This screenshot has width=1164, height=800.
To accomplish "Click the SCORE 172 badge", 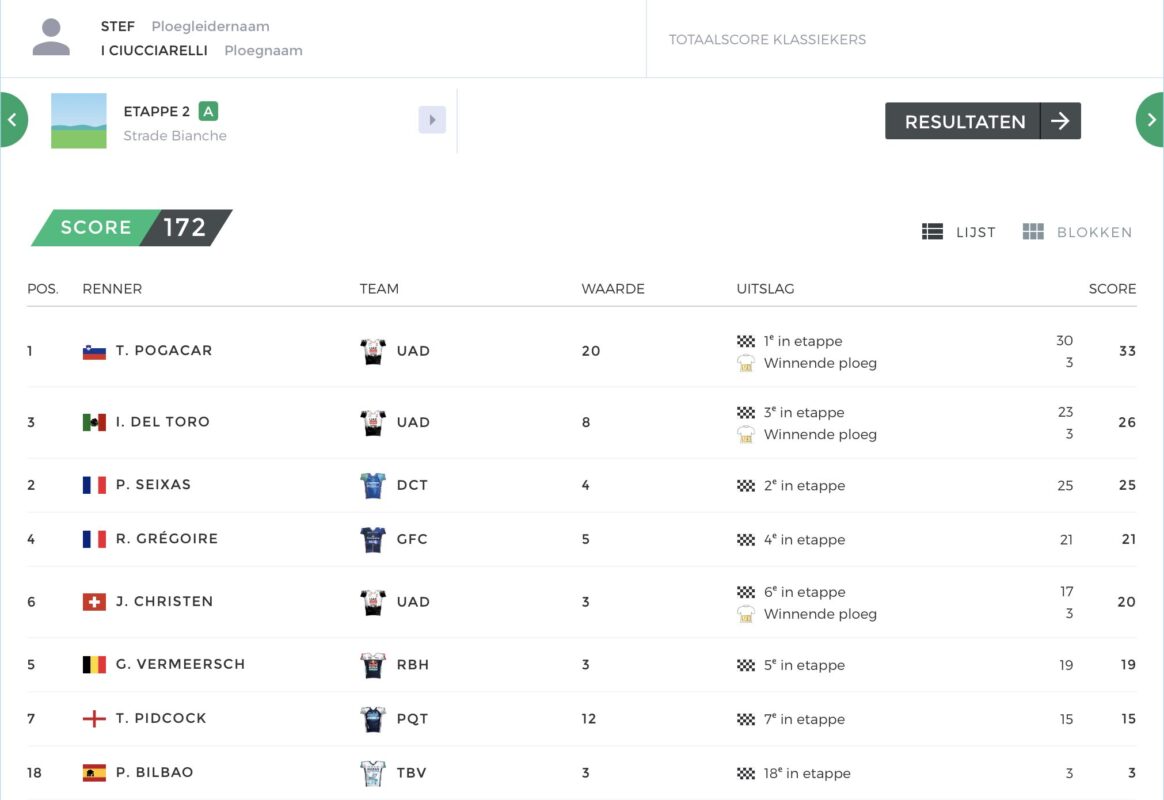I will coord(131,227).
